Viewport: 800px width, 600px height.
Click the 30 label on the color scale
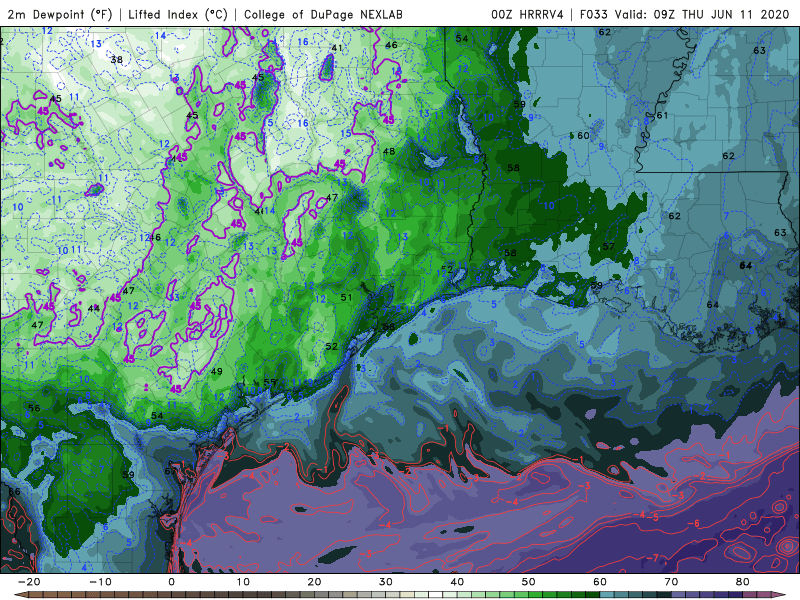[386, 582]
